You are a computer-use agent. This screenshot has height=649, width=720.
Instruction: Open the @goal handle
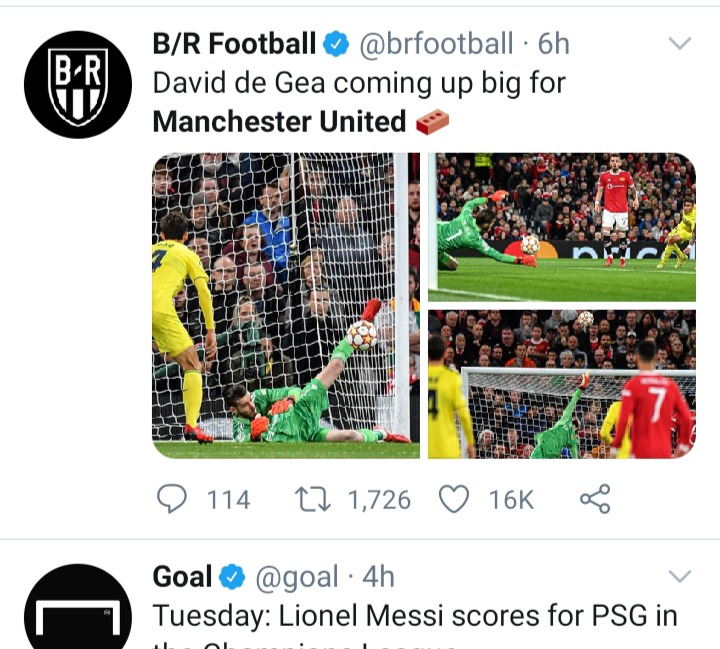tap(297, 577)
